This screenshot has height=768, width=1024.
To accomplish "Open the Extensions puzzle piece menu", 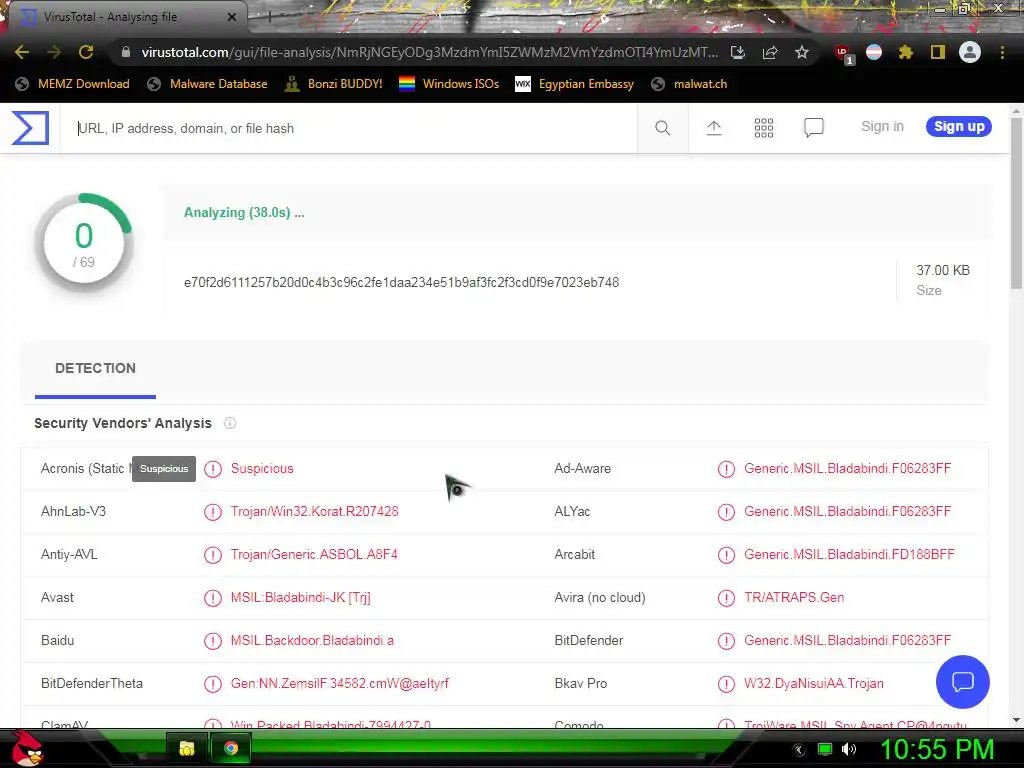I will (x=906, y=52).
